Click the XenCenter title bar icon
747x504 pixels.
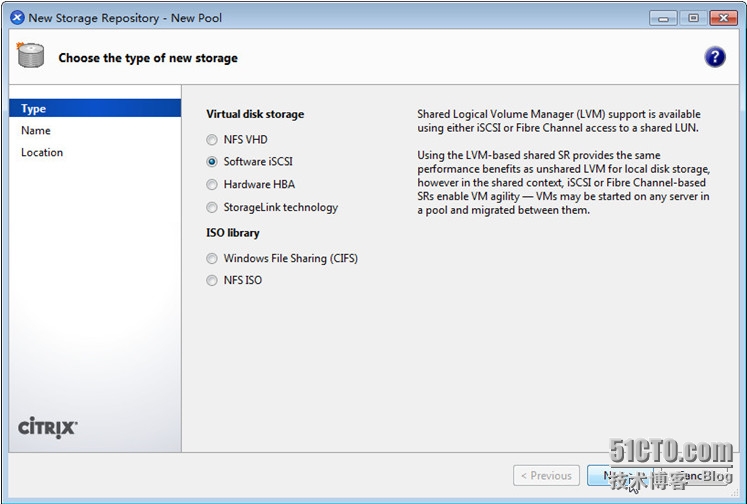[17, 18]
